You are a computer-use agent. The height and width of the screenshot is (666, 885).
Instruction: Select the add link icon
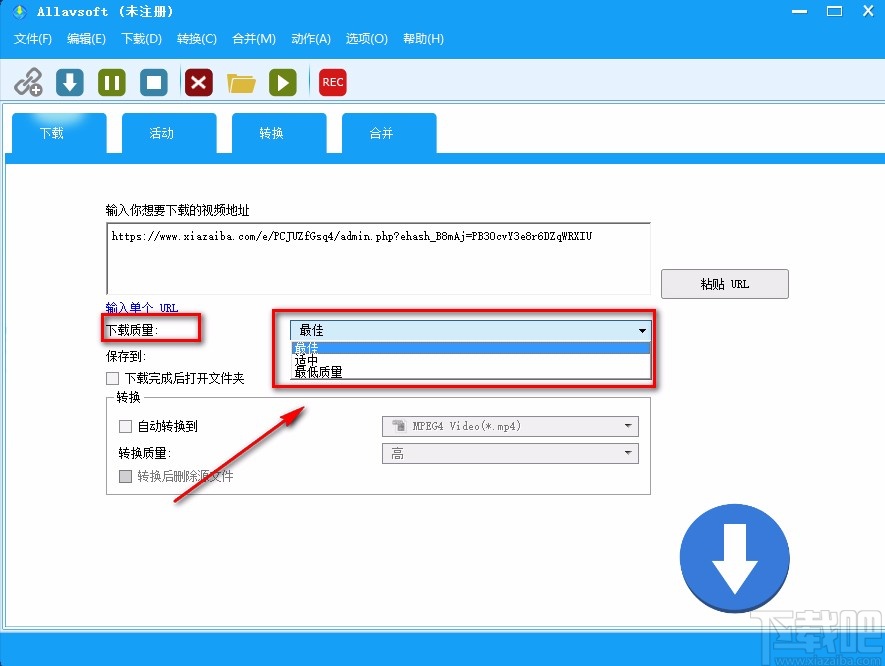coord(29,81)
